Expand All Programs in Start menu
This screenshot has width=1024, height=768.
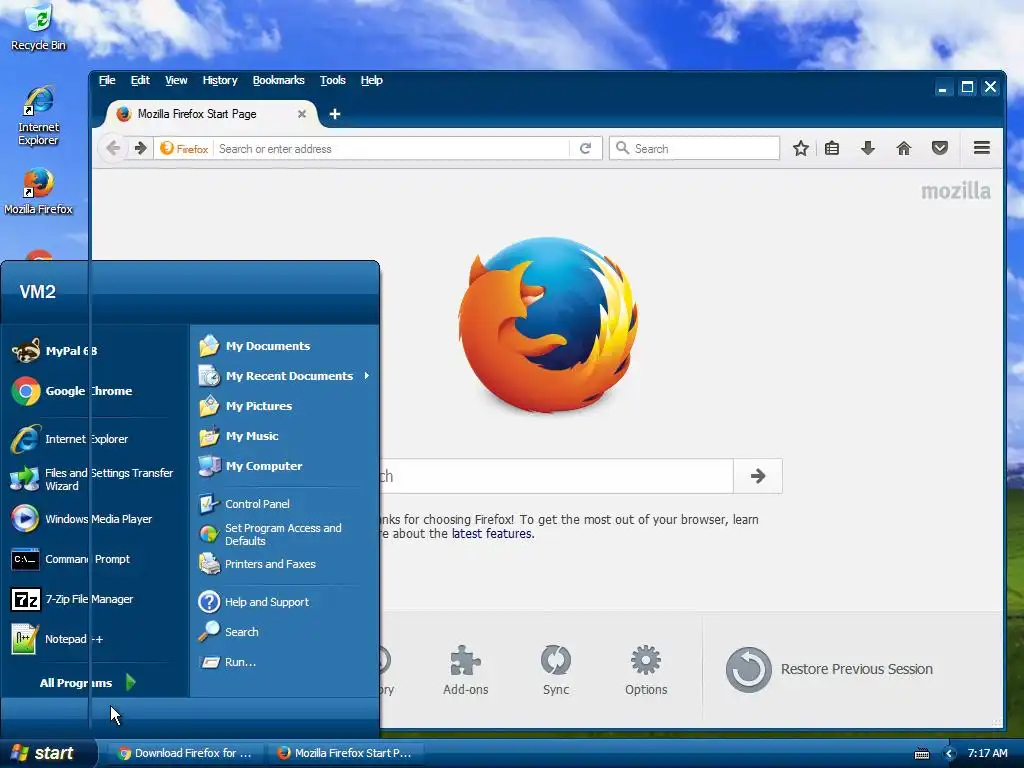87,682
